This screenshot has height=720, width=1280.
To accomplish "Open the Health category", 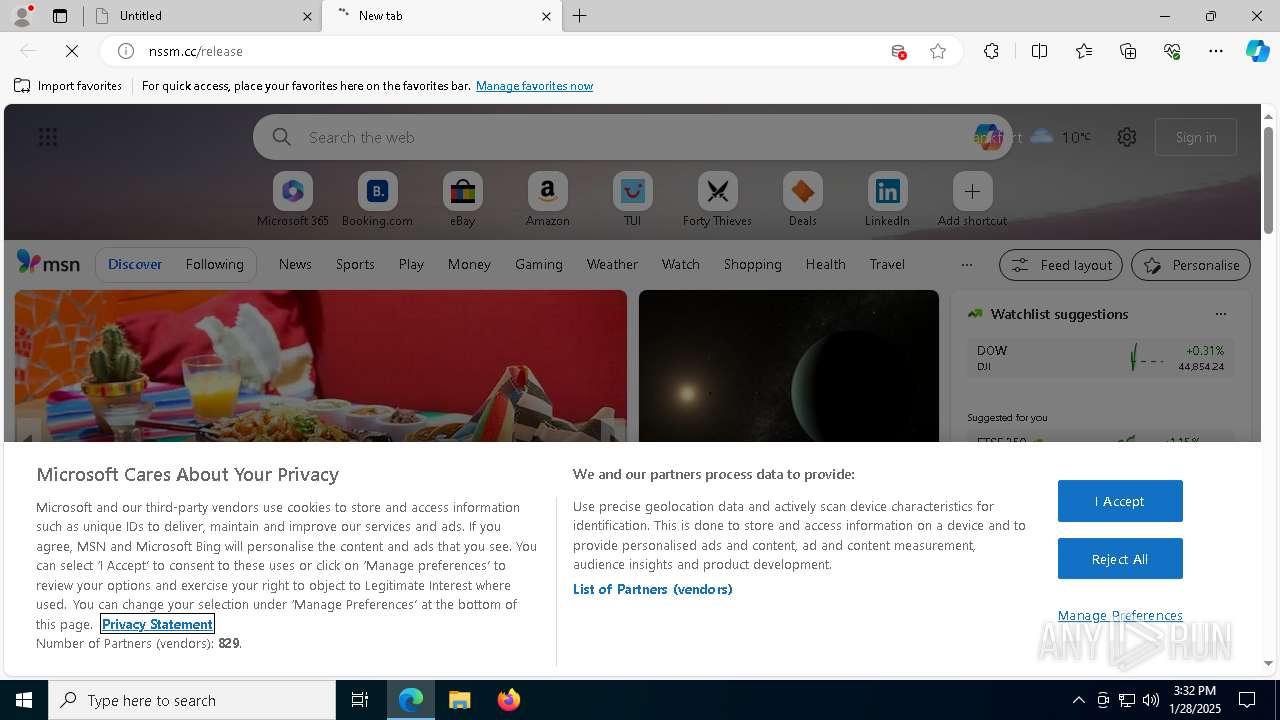I will (825, 264).
